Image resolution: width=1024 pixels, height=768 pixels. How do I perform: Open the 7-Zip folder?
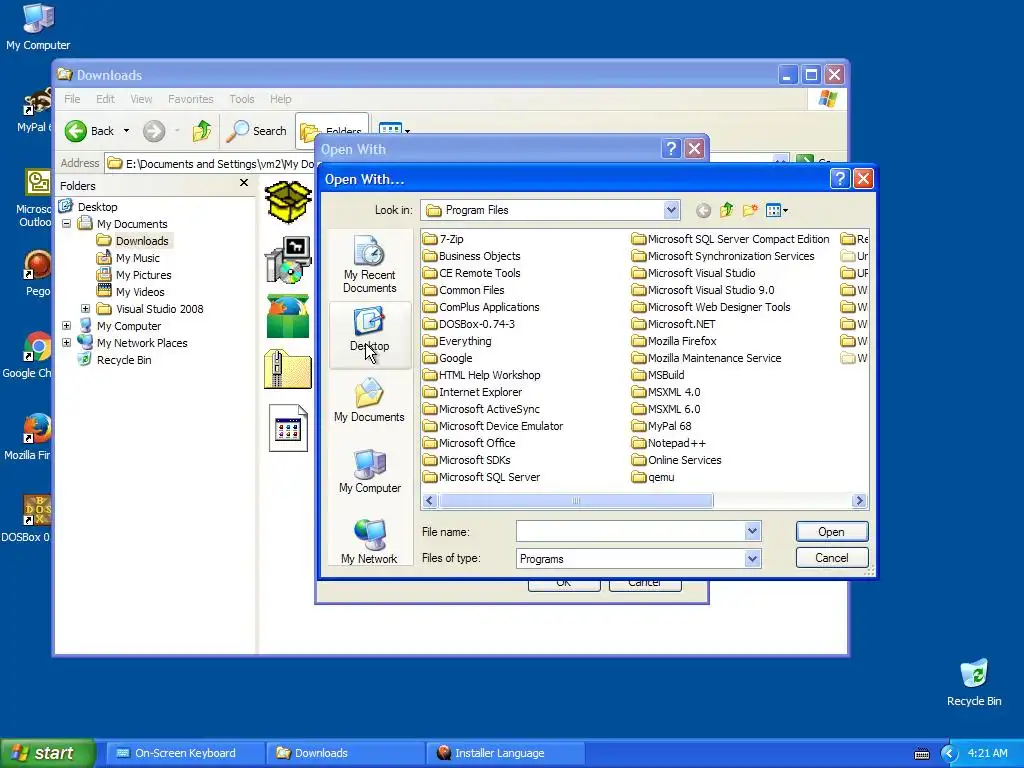click(443, 239)
